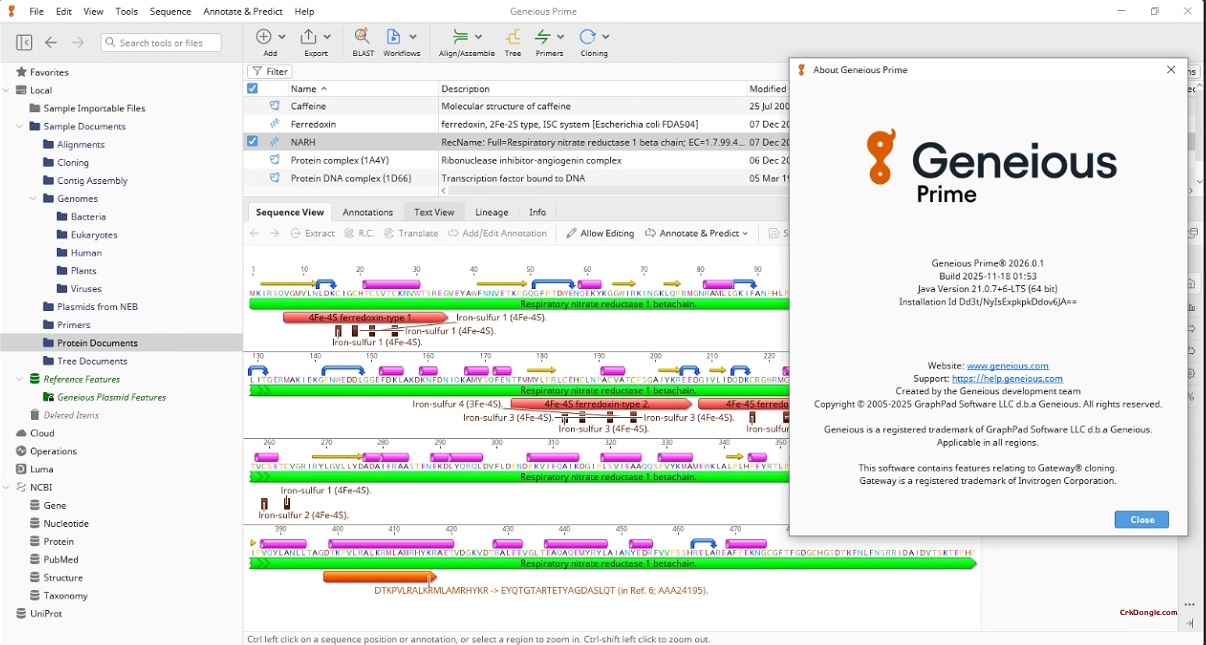This screenshot has height=645, width=1206.
Task: Click Close button in About dialog
Action: pyautogui.click(x=1142, y=520)
